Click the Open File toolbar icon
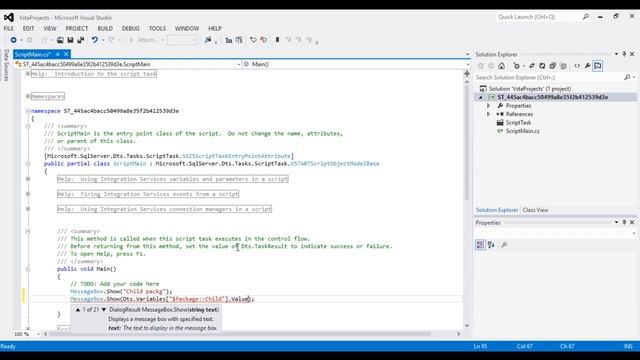640x360 pixels. click(60, 40)
